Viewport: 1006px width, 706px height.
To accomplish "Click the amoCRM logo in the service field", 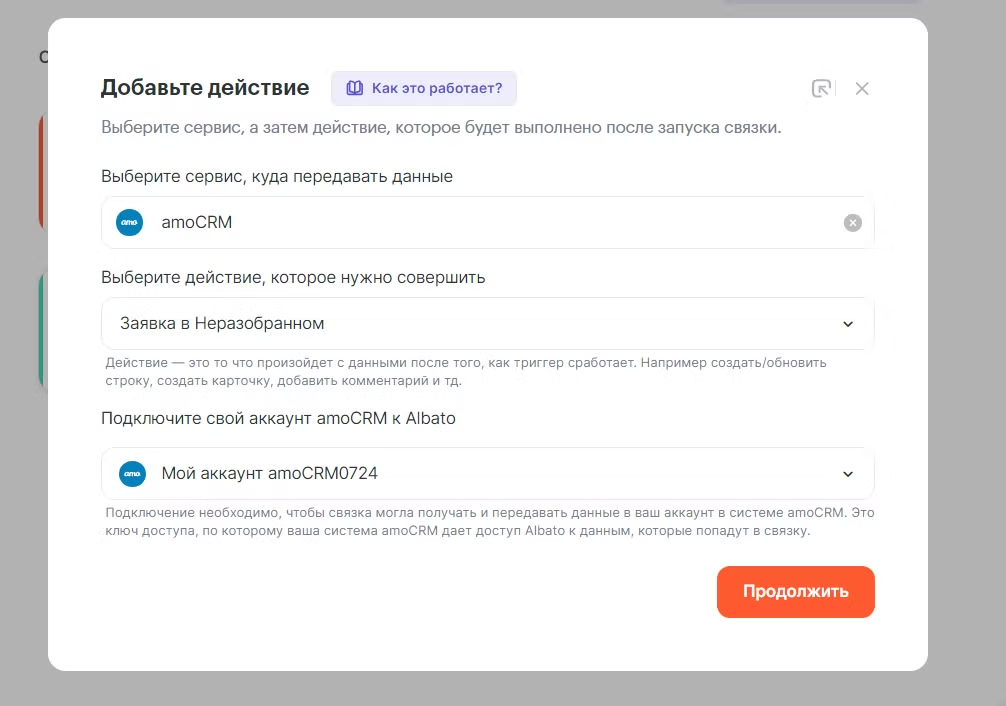I will (x=130, y=222).
